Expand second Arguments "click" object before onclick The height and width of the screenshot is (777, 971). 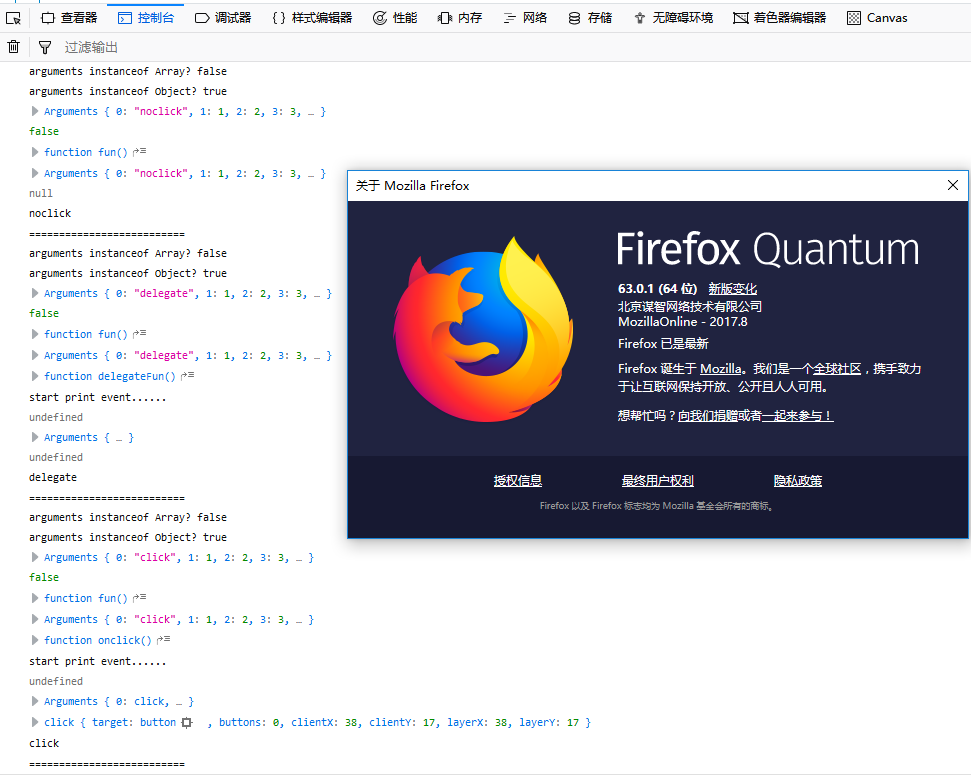(35, 619)
